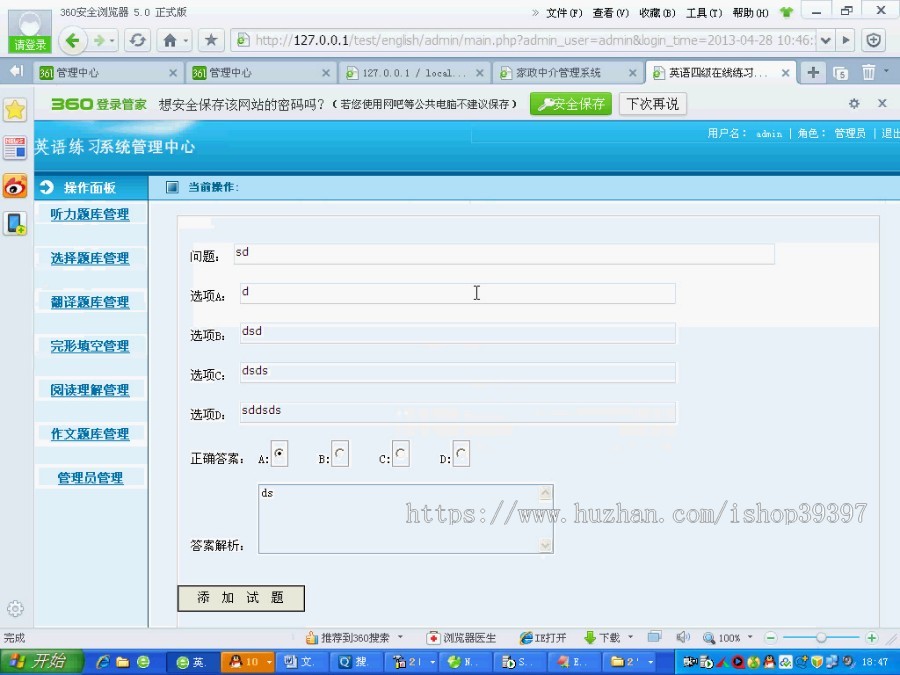Click the 浏览器医生 status bar icon
The height and width of the screenshot is (675, 900).
(462, 638)
